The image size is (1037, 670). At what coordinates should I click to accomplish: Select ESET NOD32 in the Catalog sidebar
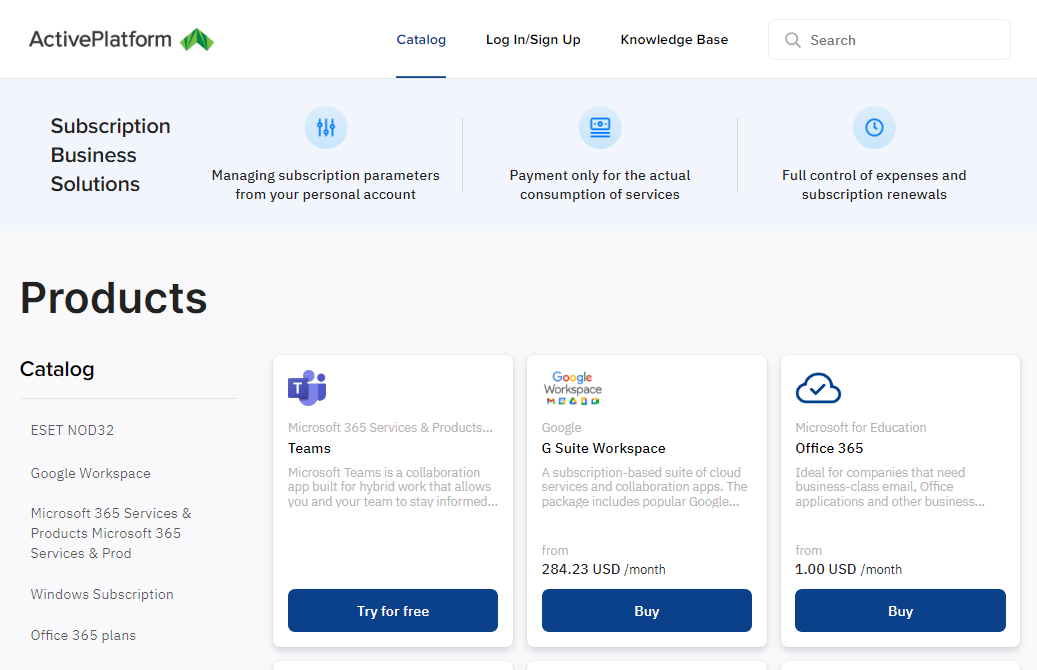pos(72,430)
